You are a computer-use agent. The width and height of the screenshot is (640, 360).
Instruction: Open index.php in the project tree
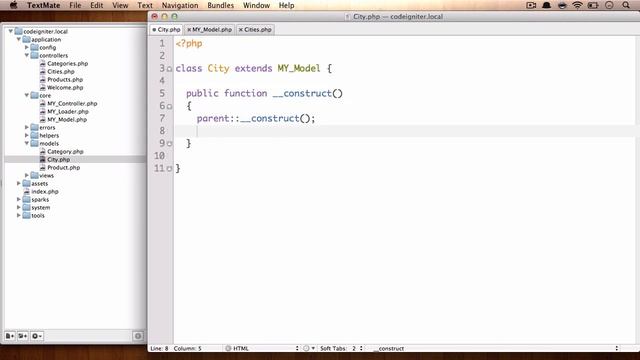point(45,191)
